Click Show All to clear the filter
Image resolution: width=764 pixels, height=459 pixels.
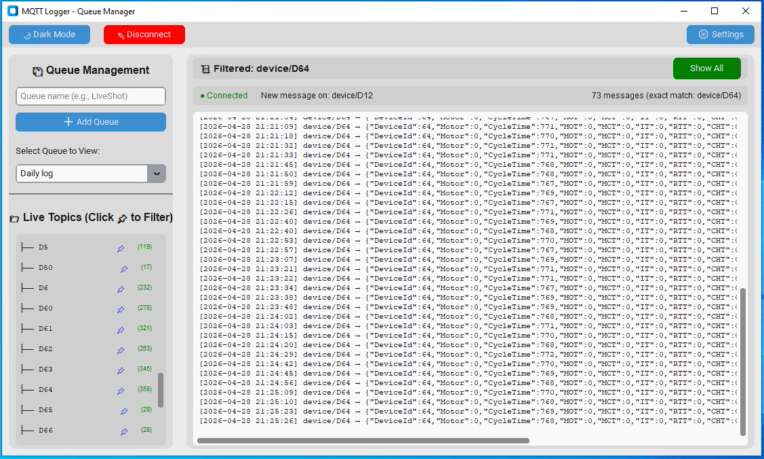pos(707,68)
